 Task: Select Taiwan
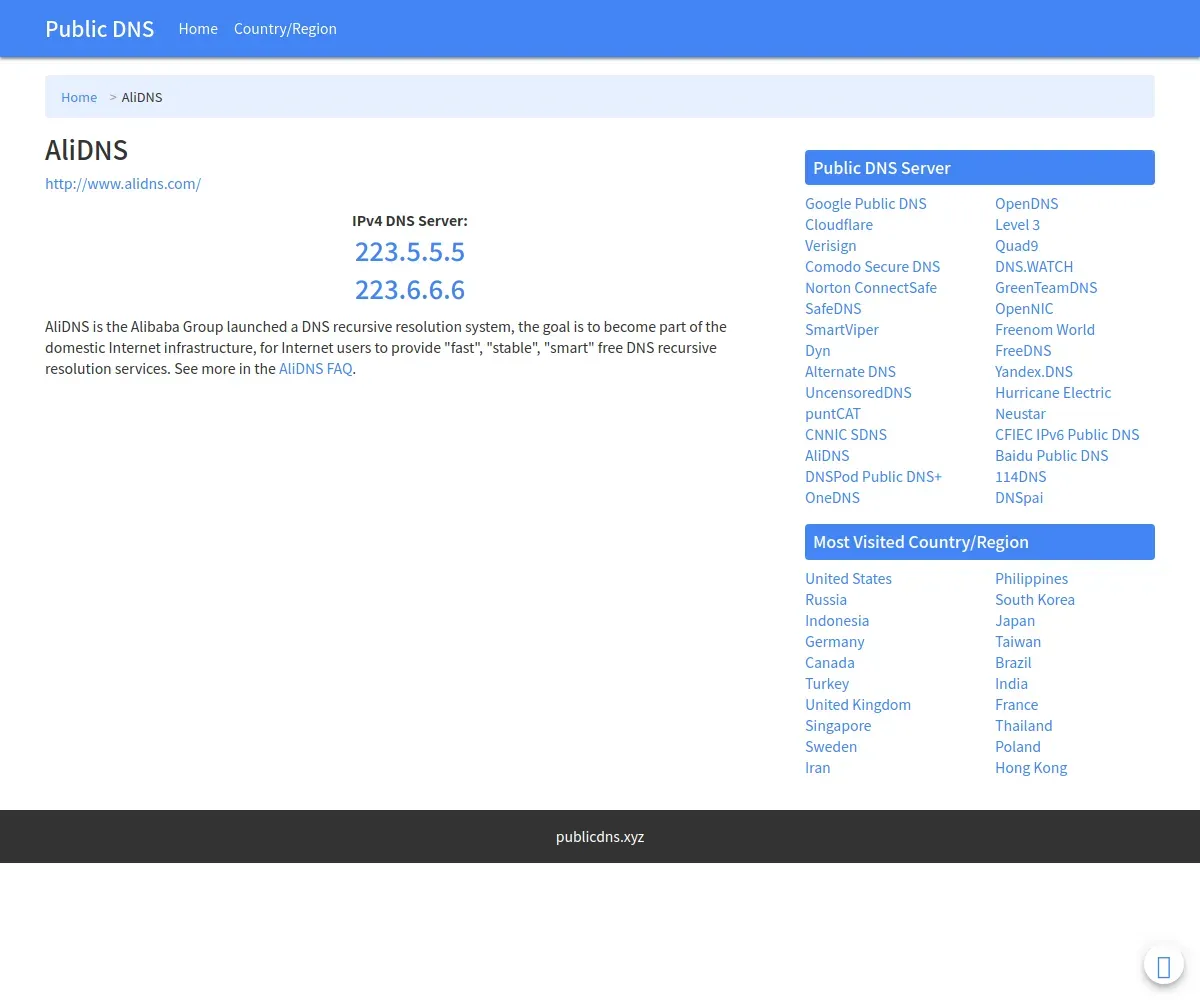(x=1018, y=642)
